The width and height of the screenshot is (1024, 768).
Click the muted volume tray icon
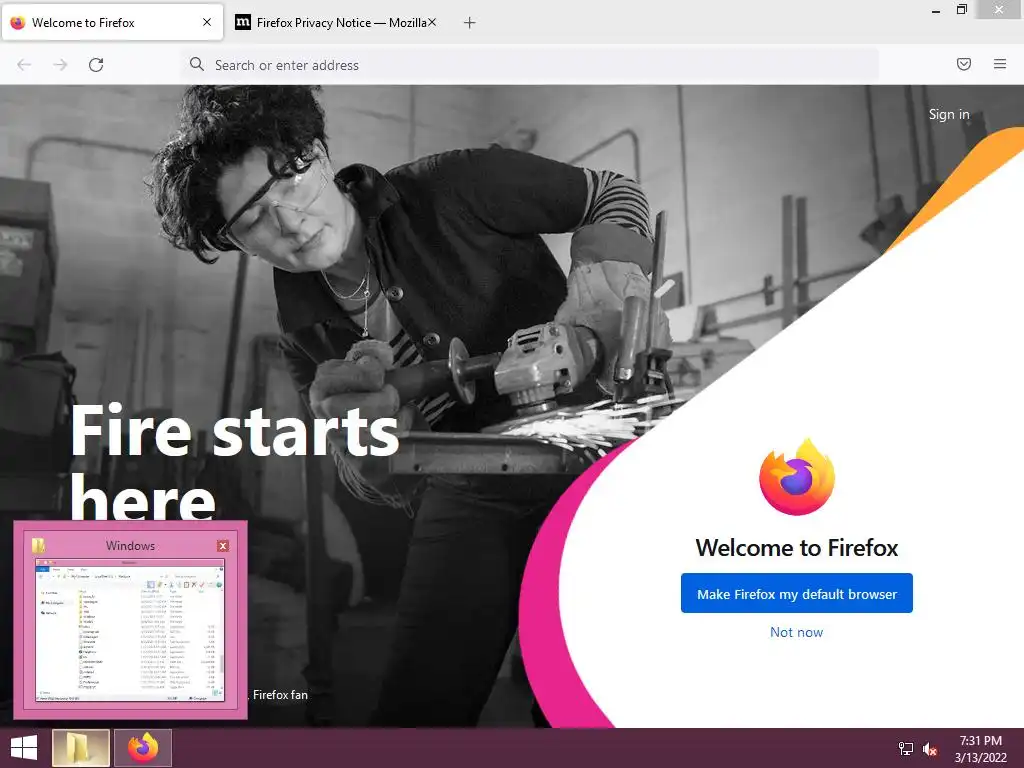click(930, 749)
